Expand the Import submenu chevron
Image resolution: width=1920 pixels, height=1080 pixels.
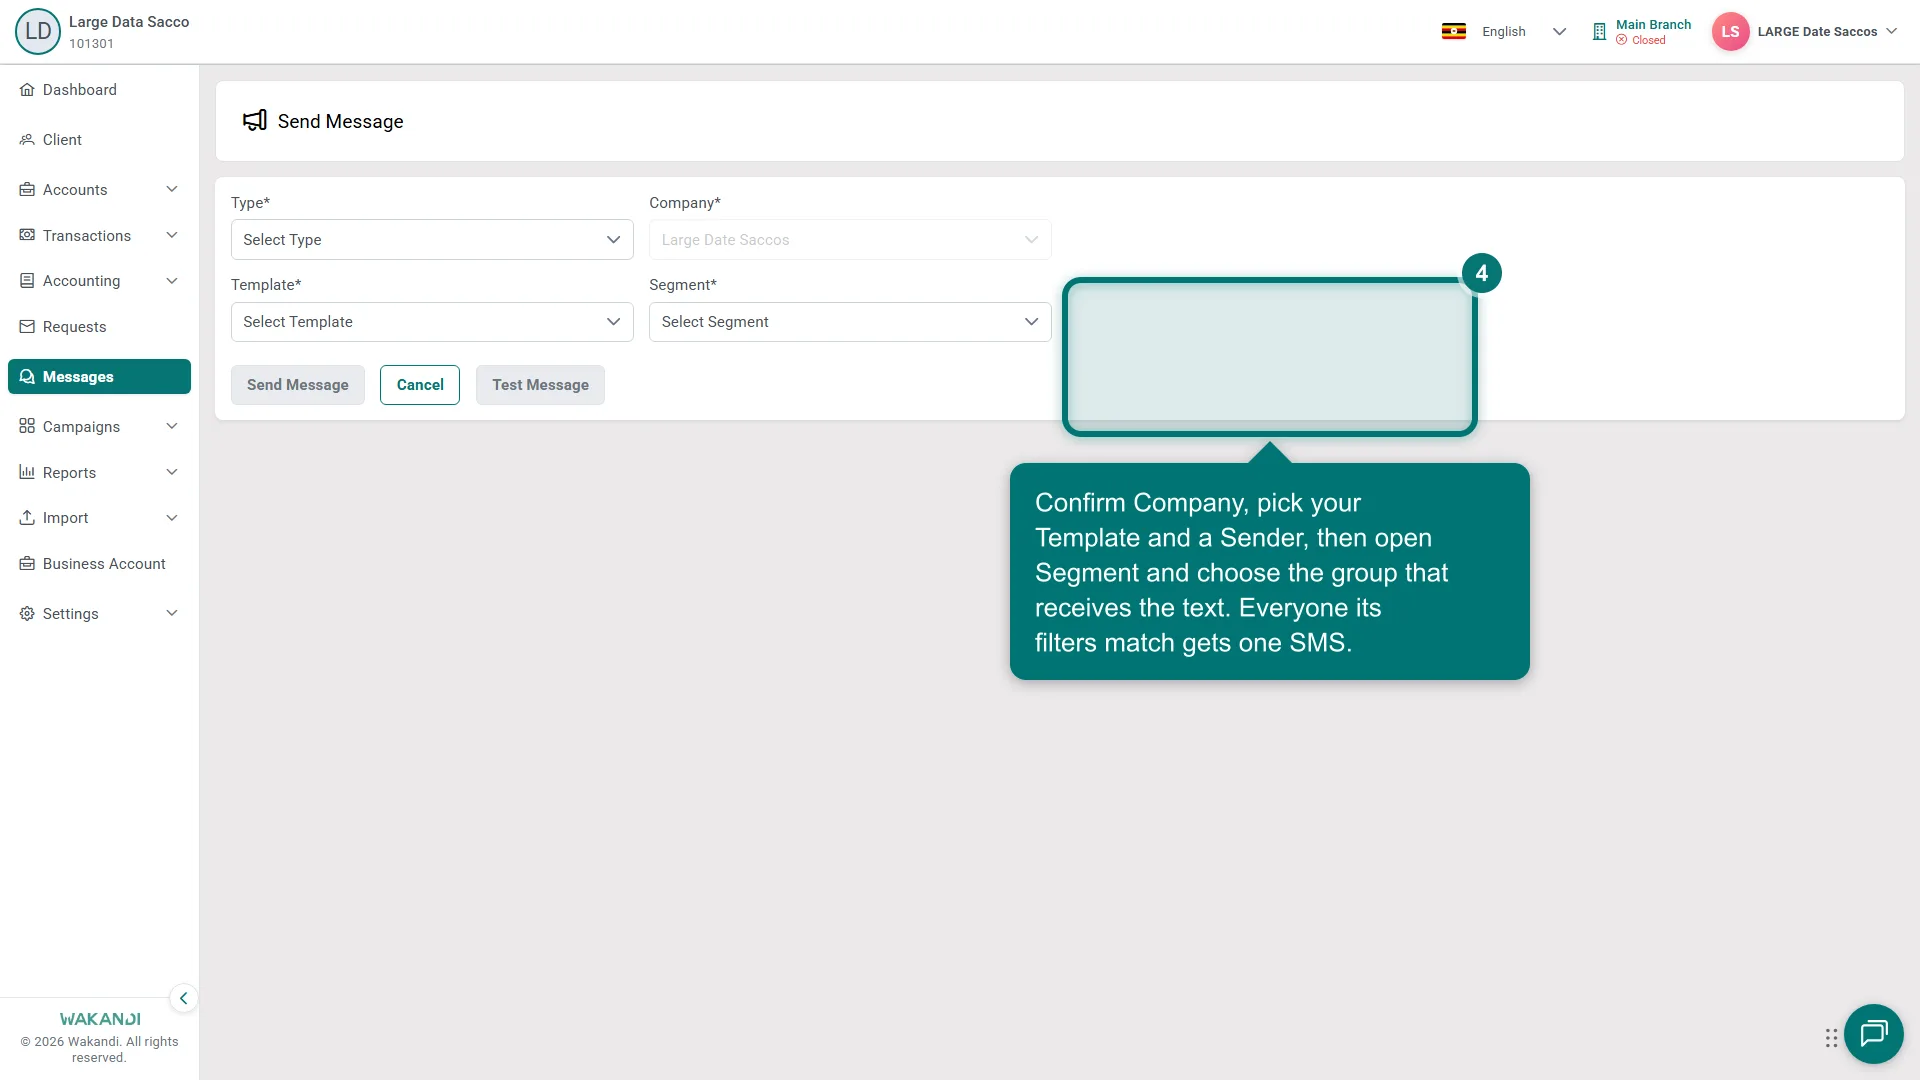(x=172, y=518)
